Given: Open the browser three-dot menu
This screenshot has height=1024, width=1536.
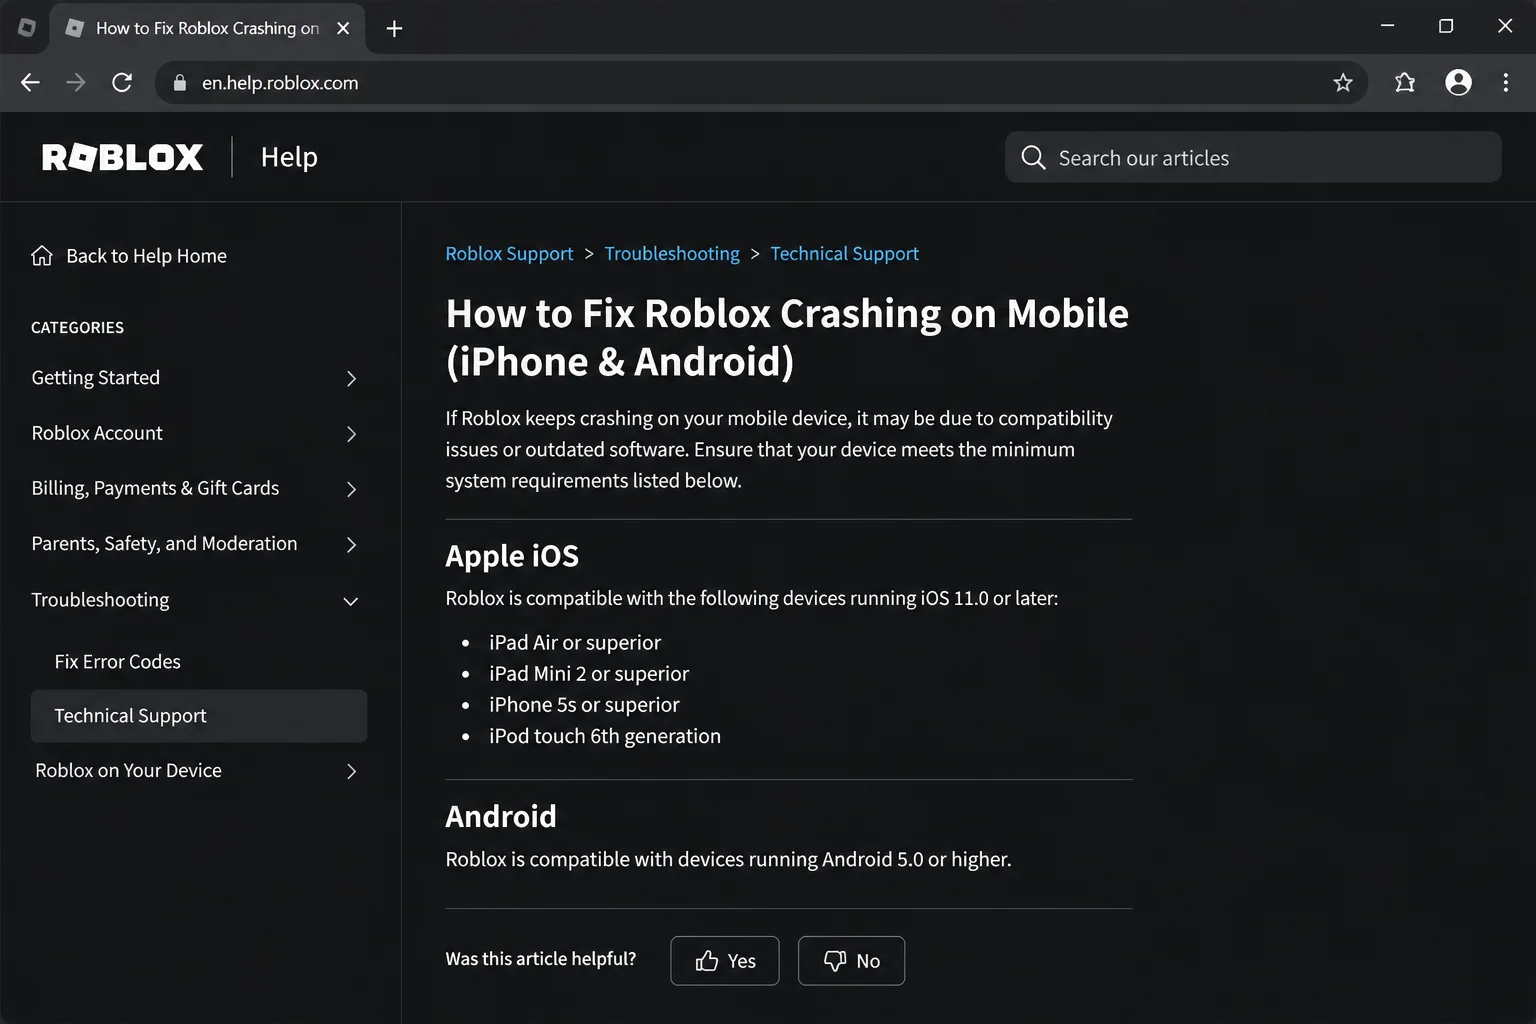Looking at the screenshot, I should [1506, 83].
